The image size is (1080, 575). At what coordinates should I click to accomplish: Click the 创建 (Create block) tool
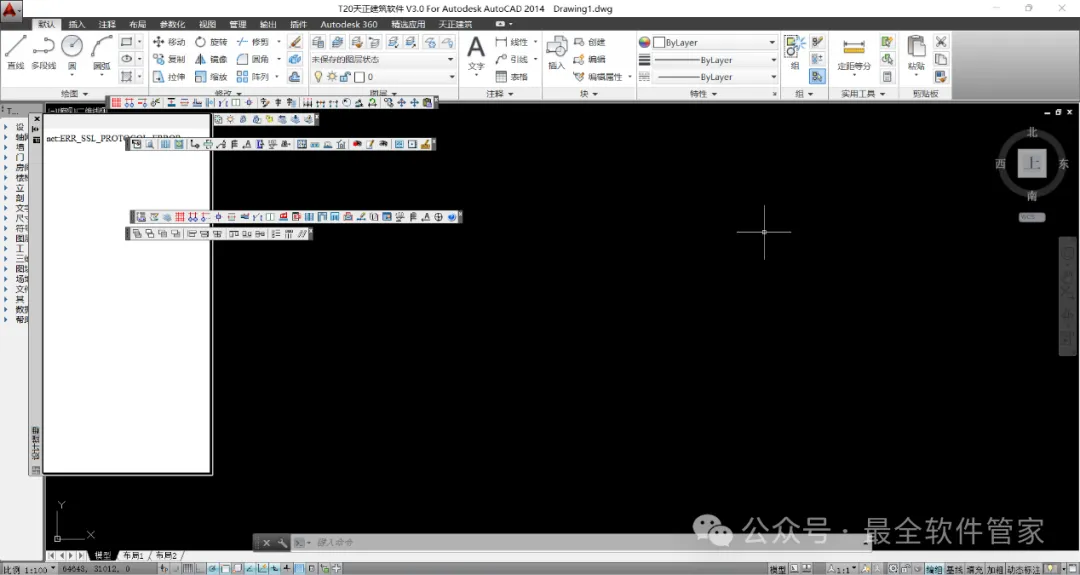590,42
